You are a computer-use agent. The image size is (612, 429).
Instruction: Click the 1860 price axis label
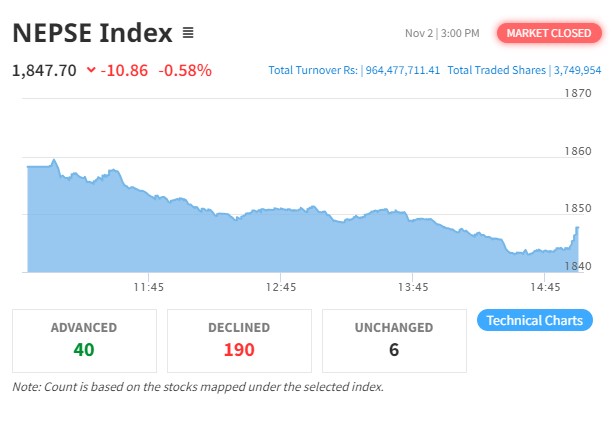coord(578,152)
